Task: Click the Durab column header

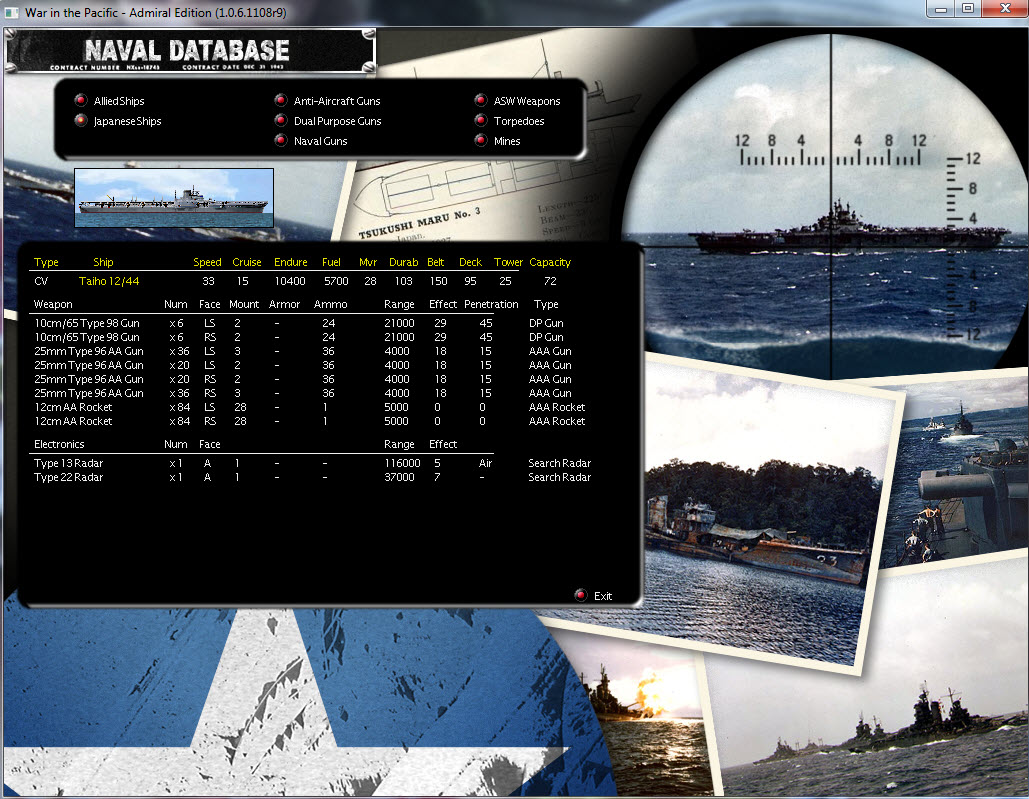Action: coord(403,262)
